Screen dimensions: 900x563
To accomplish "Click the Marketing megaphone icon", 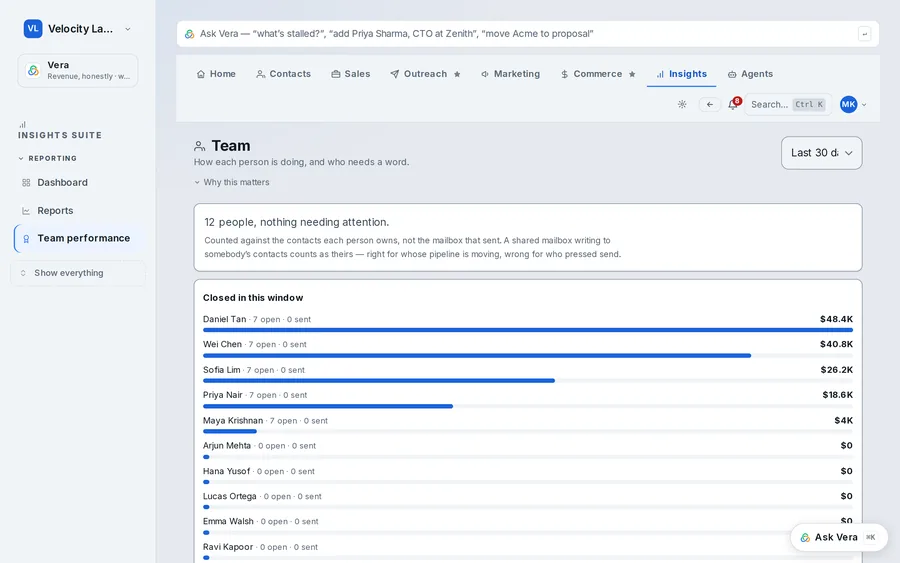I will tap(485, 74).
